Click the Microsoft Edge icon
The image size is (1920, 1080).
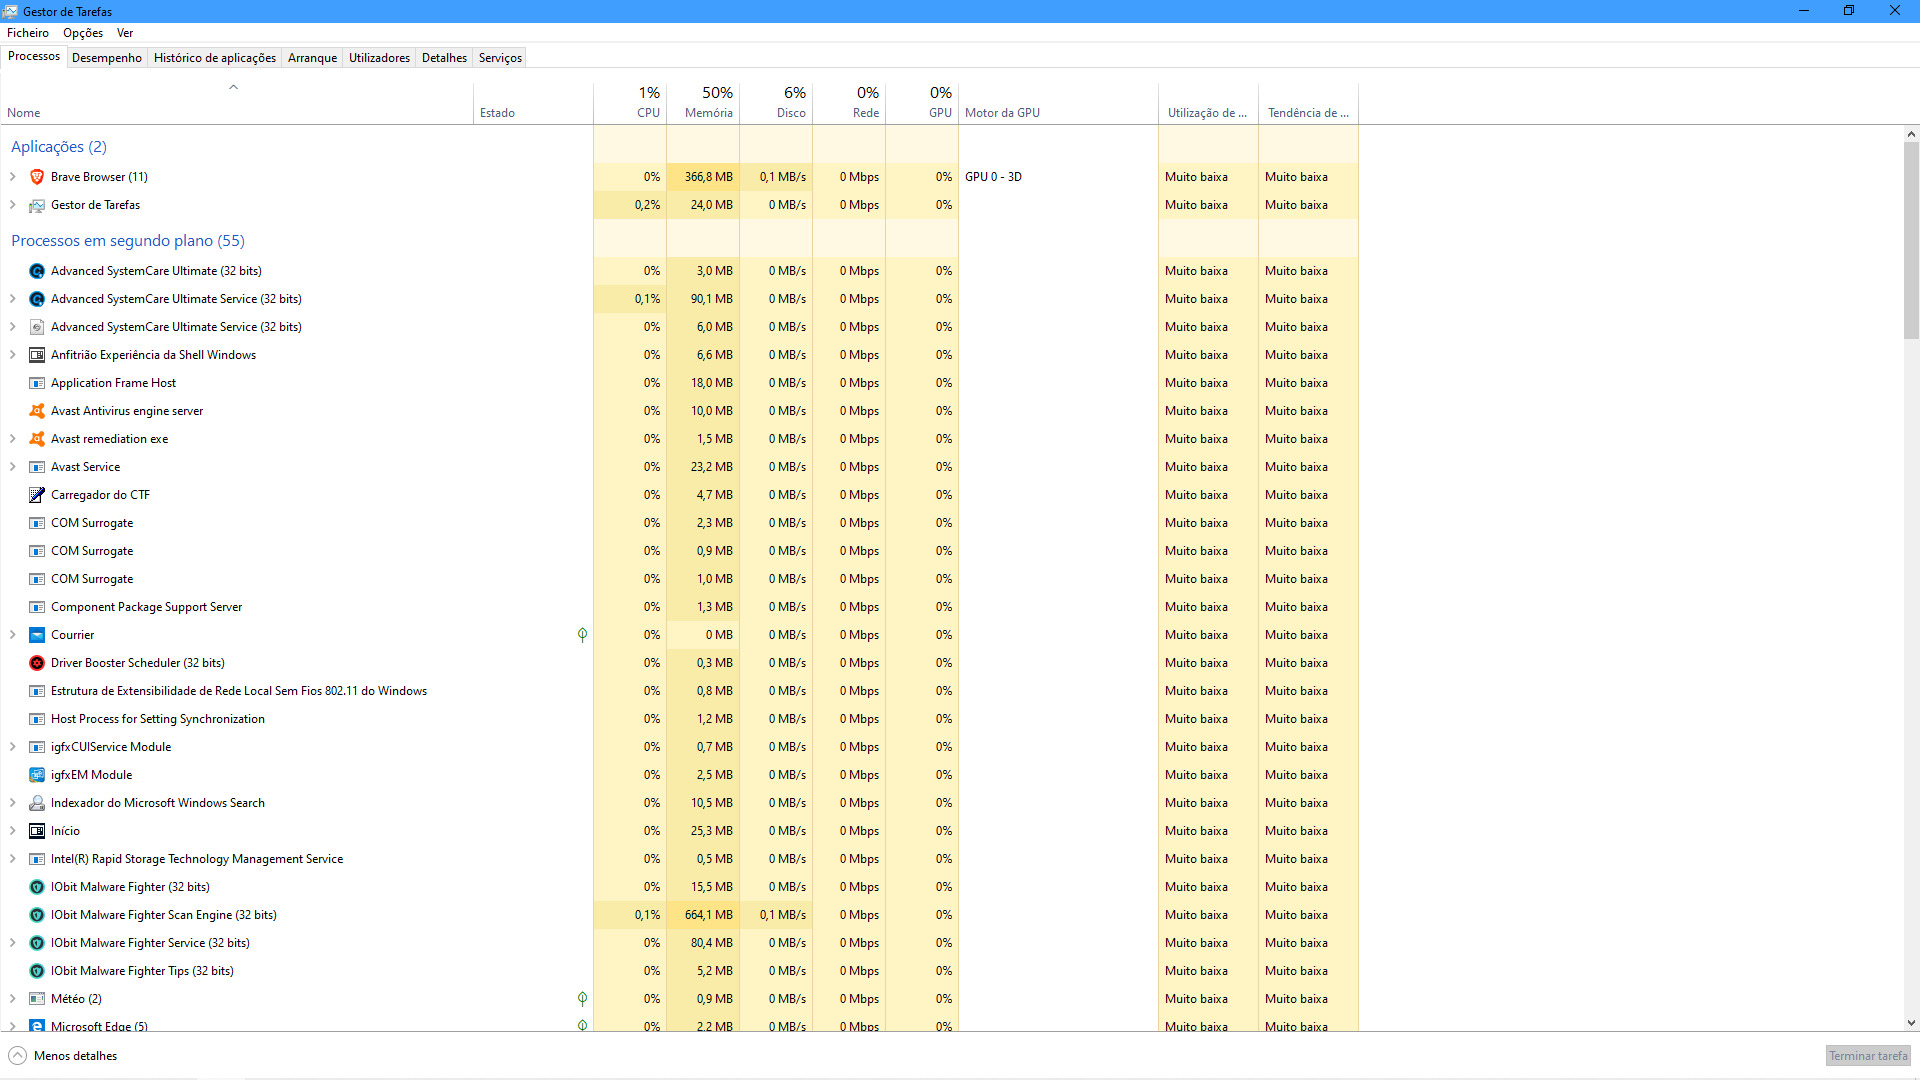point(37,1026)
